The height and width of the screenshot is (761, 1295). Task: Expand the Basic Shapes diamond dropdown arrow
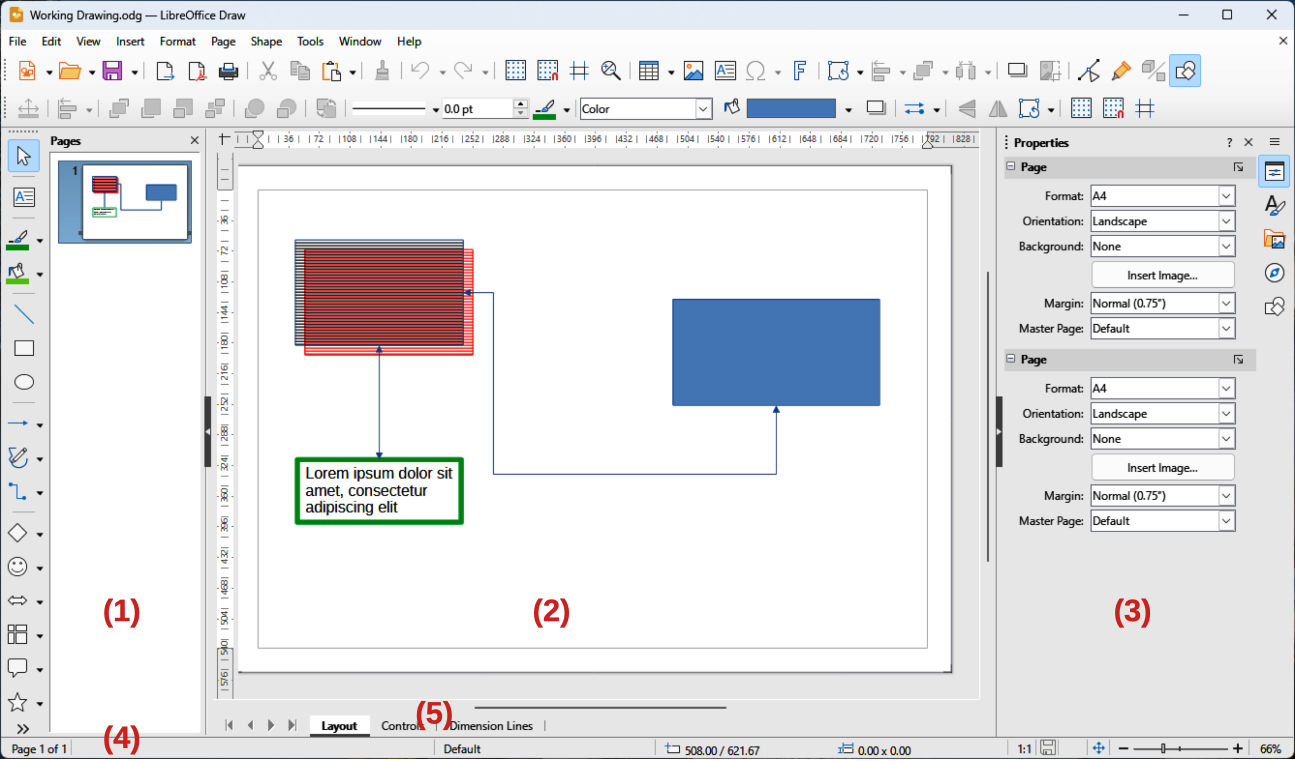coord(40,535)
